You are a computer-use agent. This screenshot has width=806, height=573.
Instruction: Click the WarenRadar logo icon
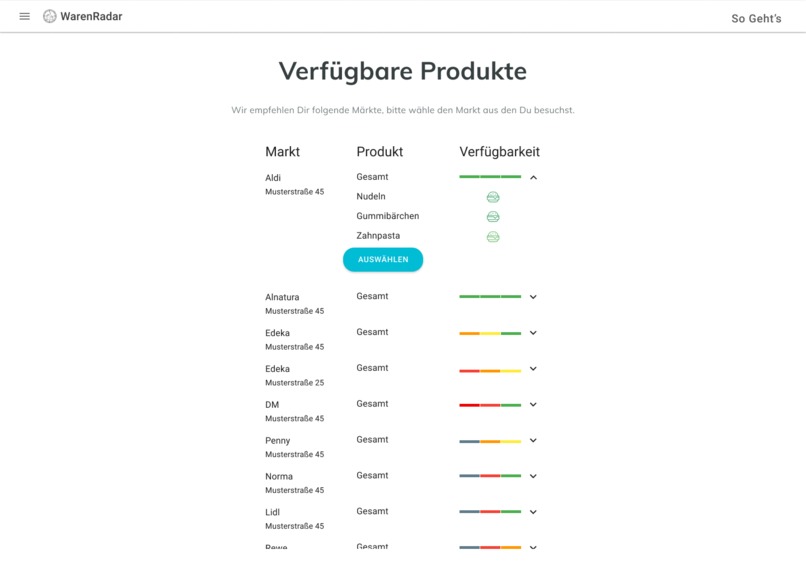(x=50, y=16)
